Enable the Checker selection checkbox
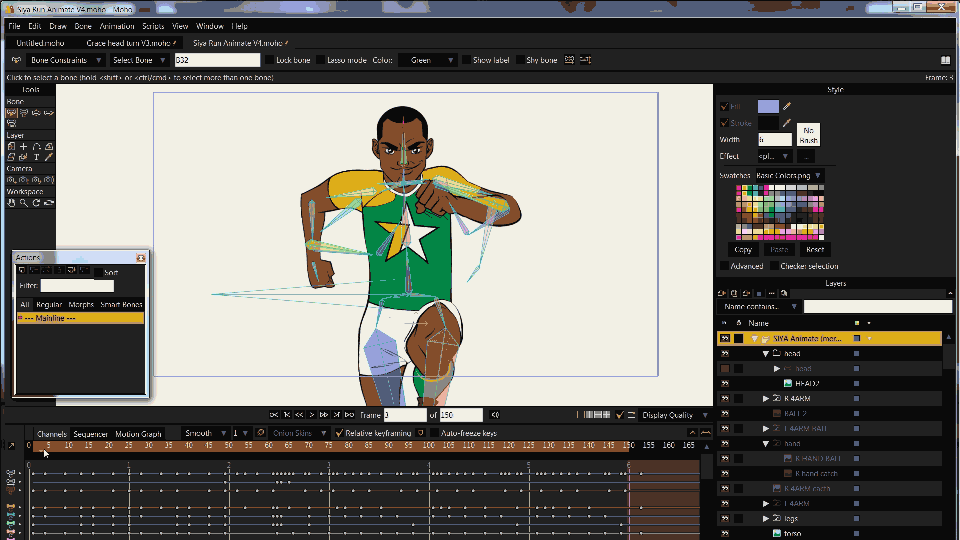The height and width of the screenshot is (540, 960). pyautogui.click(x=774, y=266)
